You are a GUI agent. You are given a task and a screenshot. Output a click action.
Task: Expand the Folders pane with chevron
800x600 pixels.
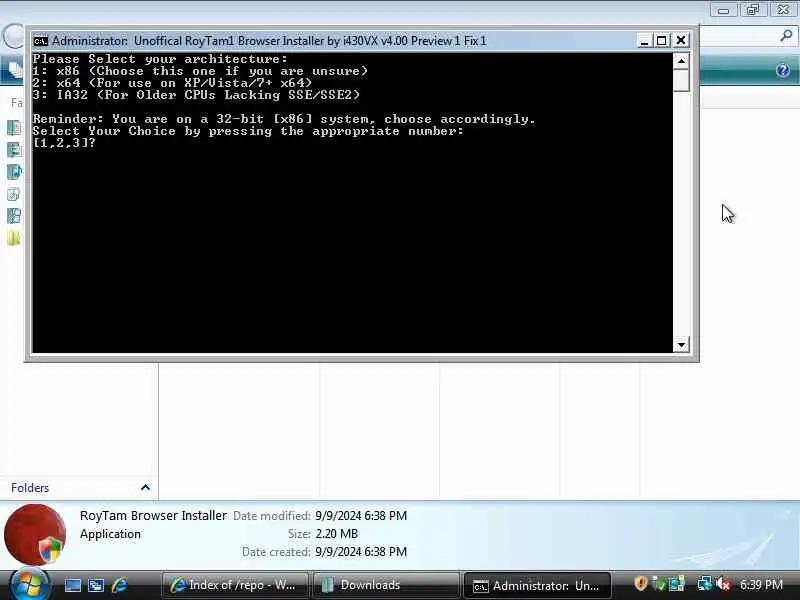pos(145,488)
